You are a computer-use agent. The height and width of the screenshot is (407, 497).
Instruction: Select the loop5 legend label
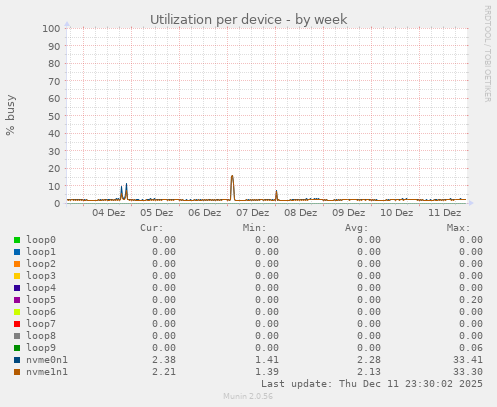(x=41, y=300)
